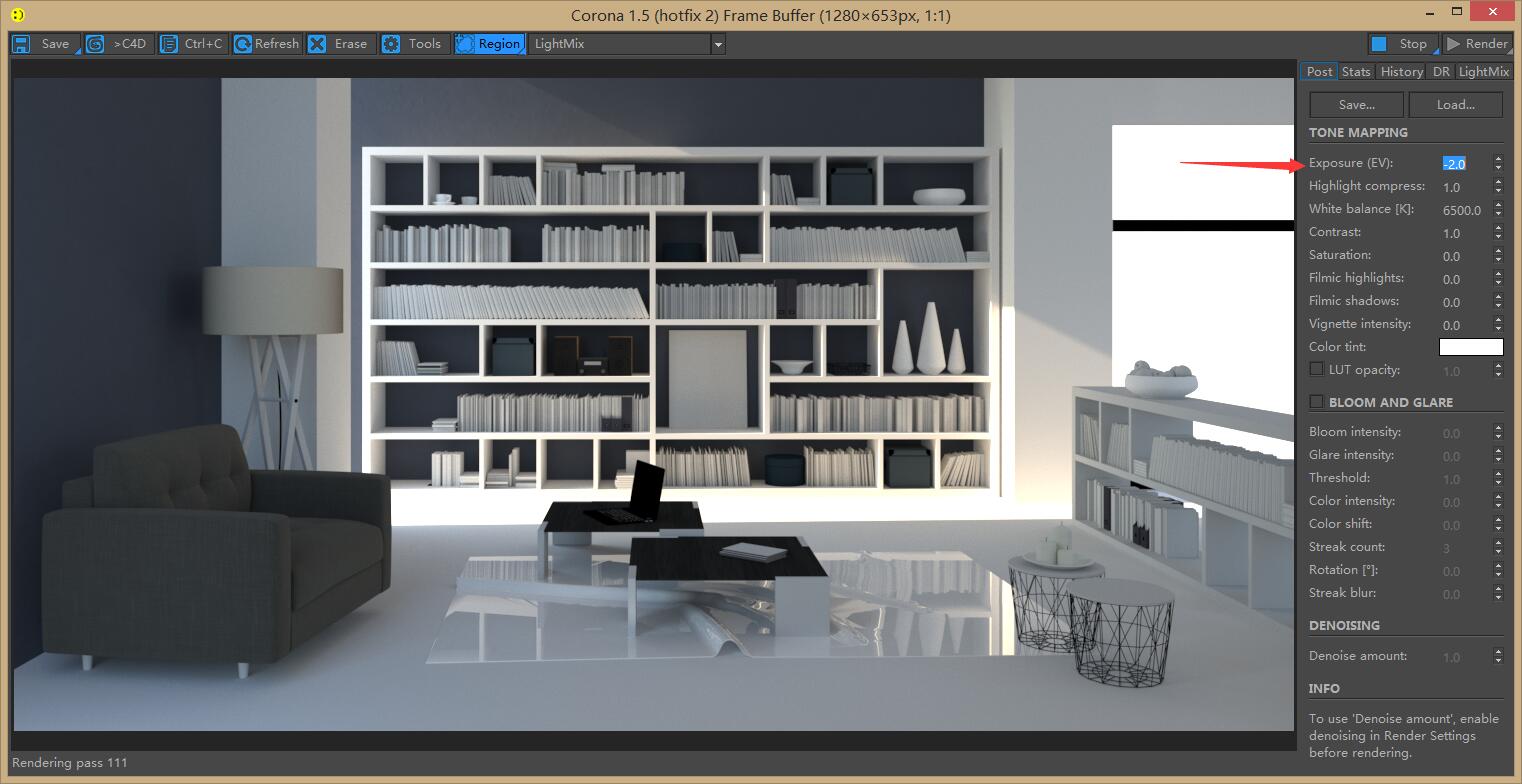Image resolution: width=1522 pixels, height=784 pixels.
Task: Click the TONE MAPPING section header
Action: point(1358,132)
